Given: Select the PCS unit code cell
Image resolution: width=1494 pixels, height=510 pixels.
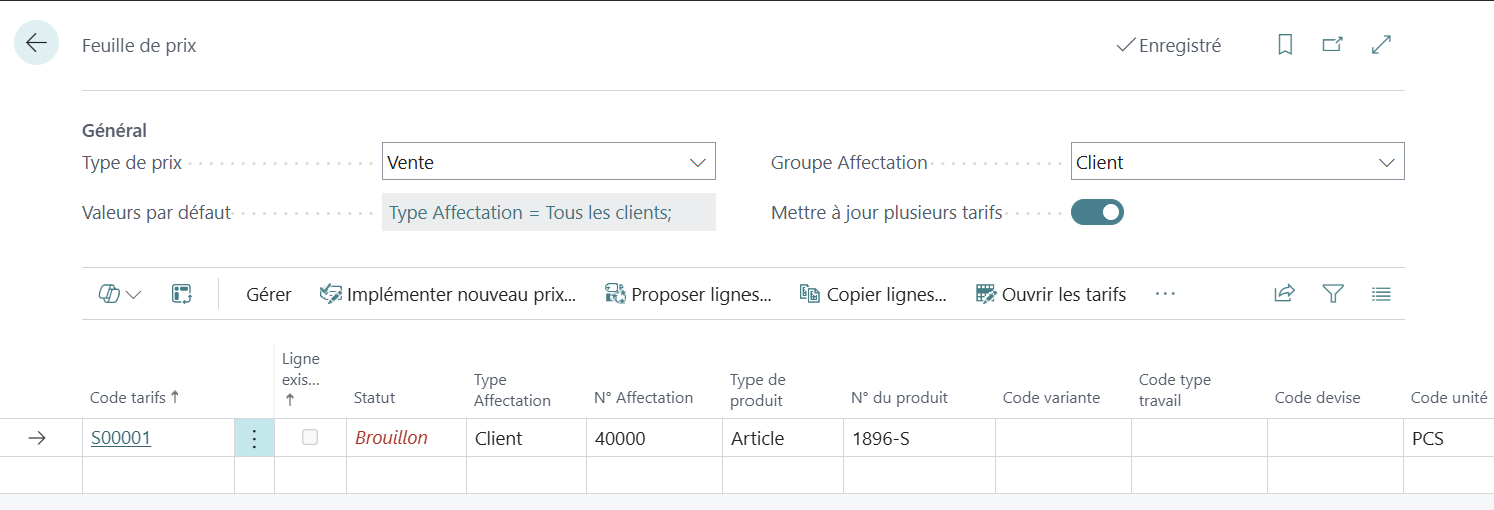Looking at the screenshot, I should coord(1448,438).
